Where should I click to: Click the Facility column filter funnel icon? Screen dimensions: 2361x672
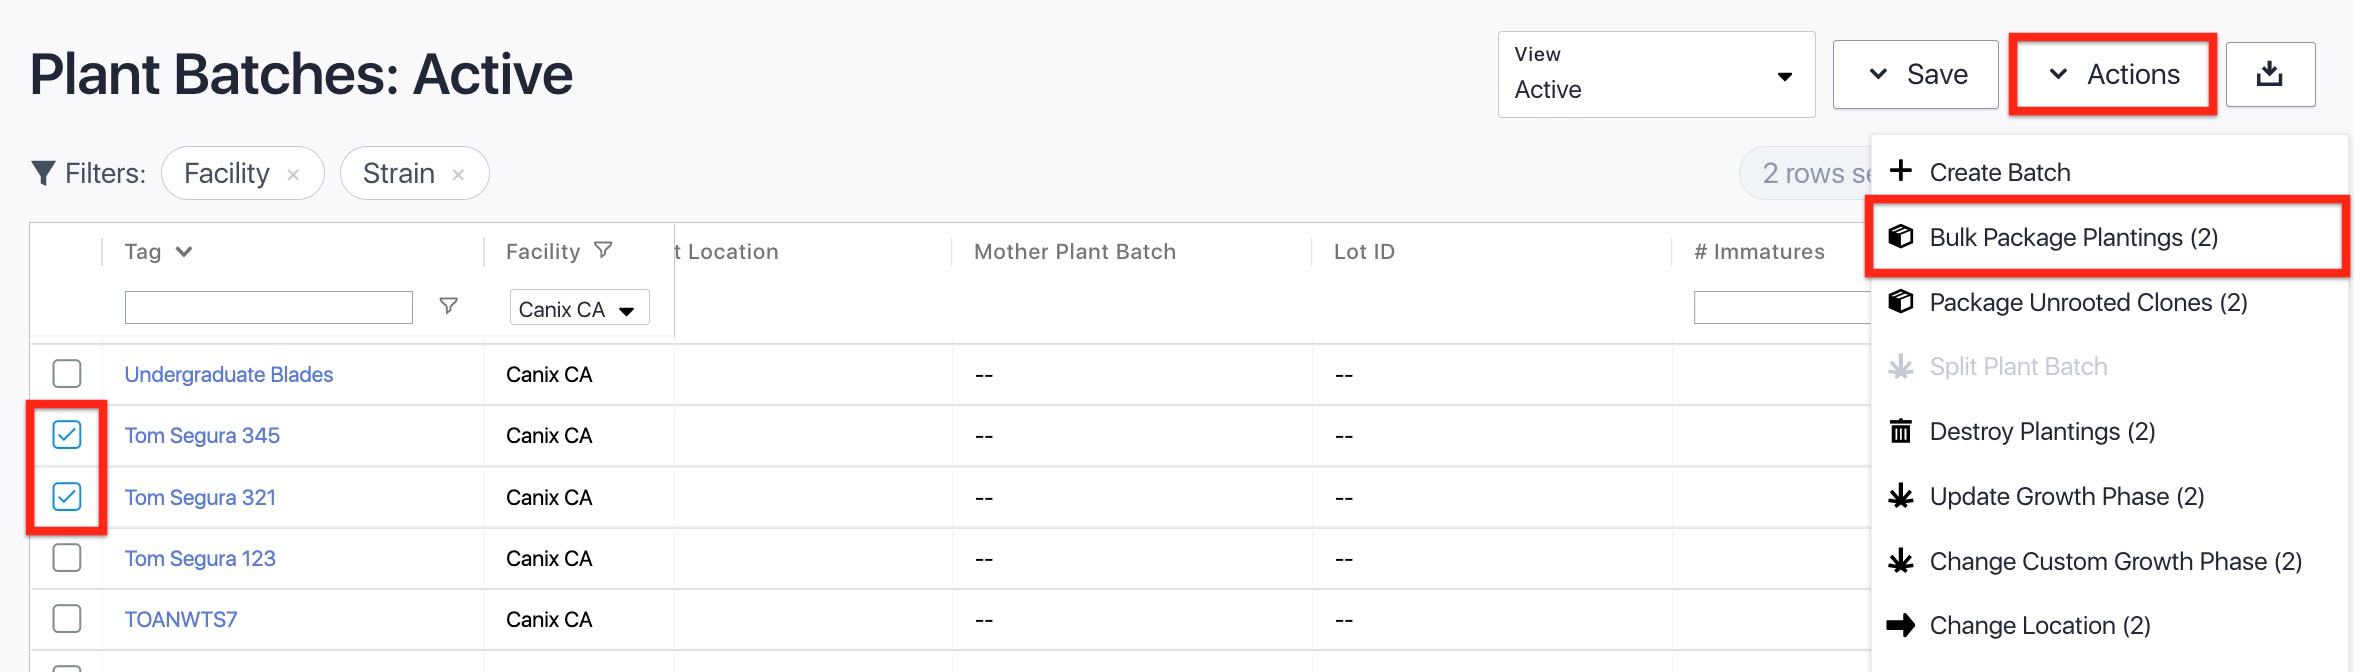(x=603, y=250)
